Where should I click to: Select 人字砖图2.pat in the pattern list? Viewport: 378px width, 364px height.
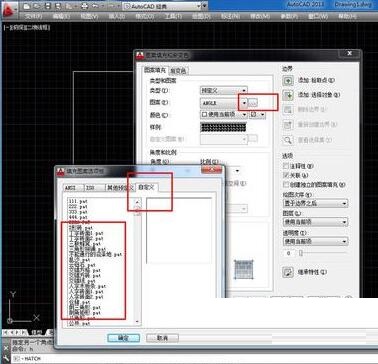(86, 296)
